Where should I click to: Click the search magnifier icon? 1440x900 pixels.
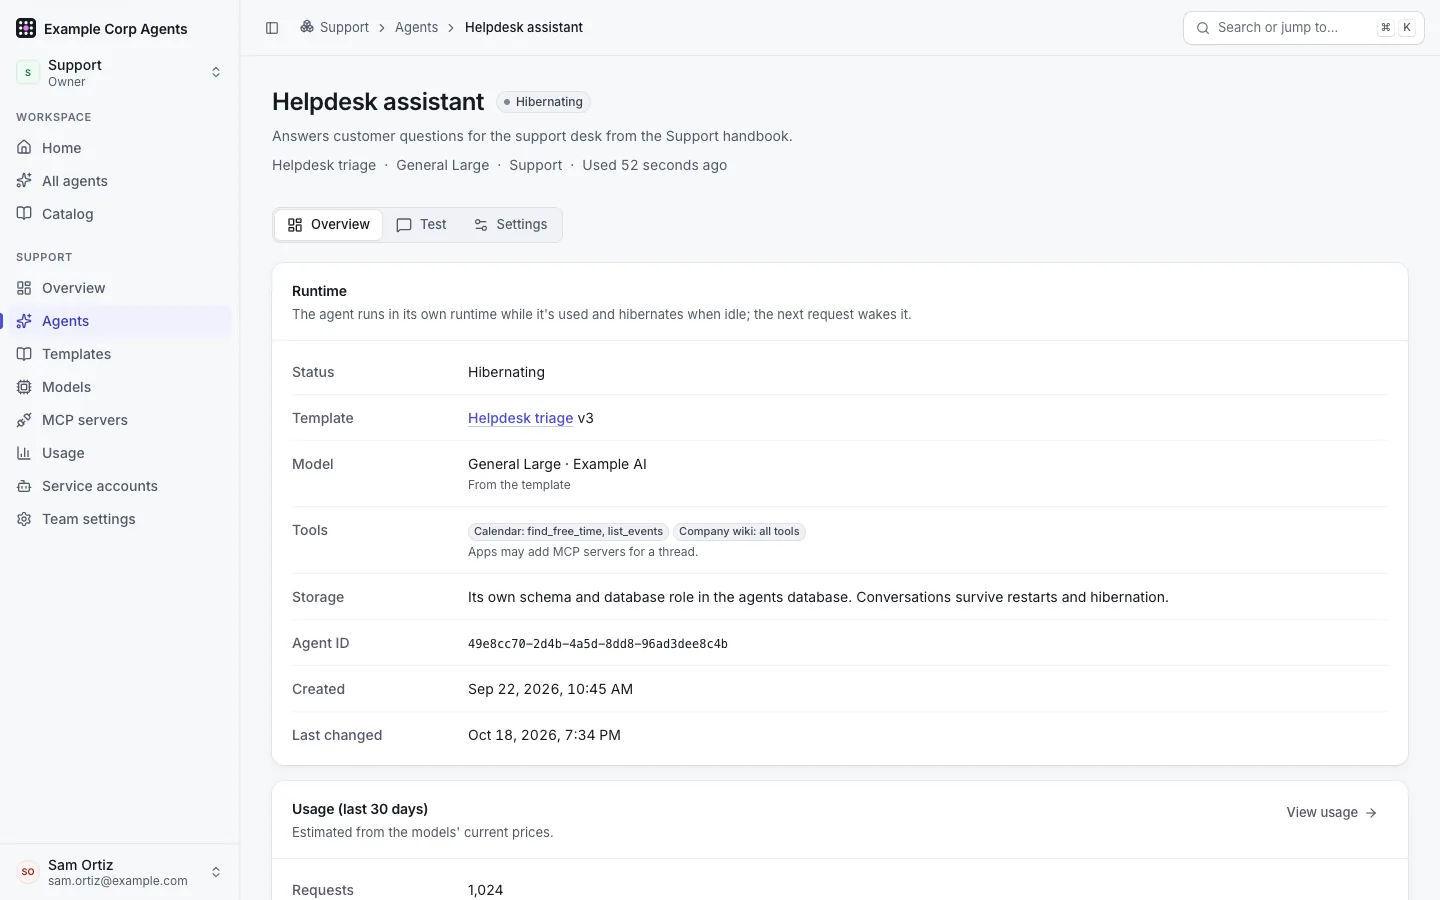[1203, 28]
